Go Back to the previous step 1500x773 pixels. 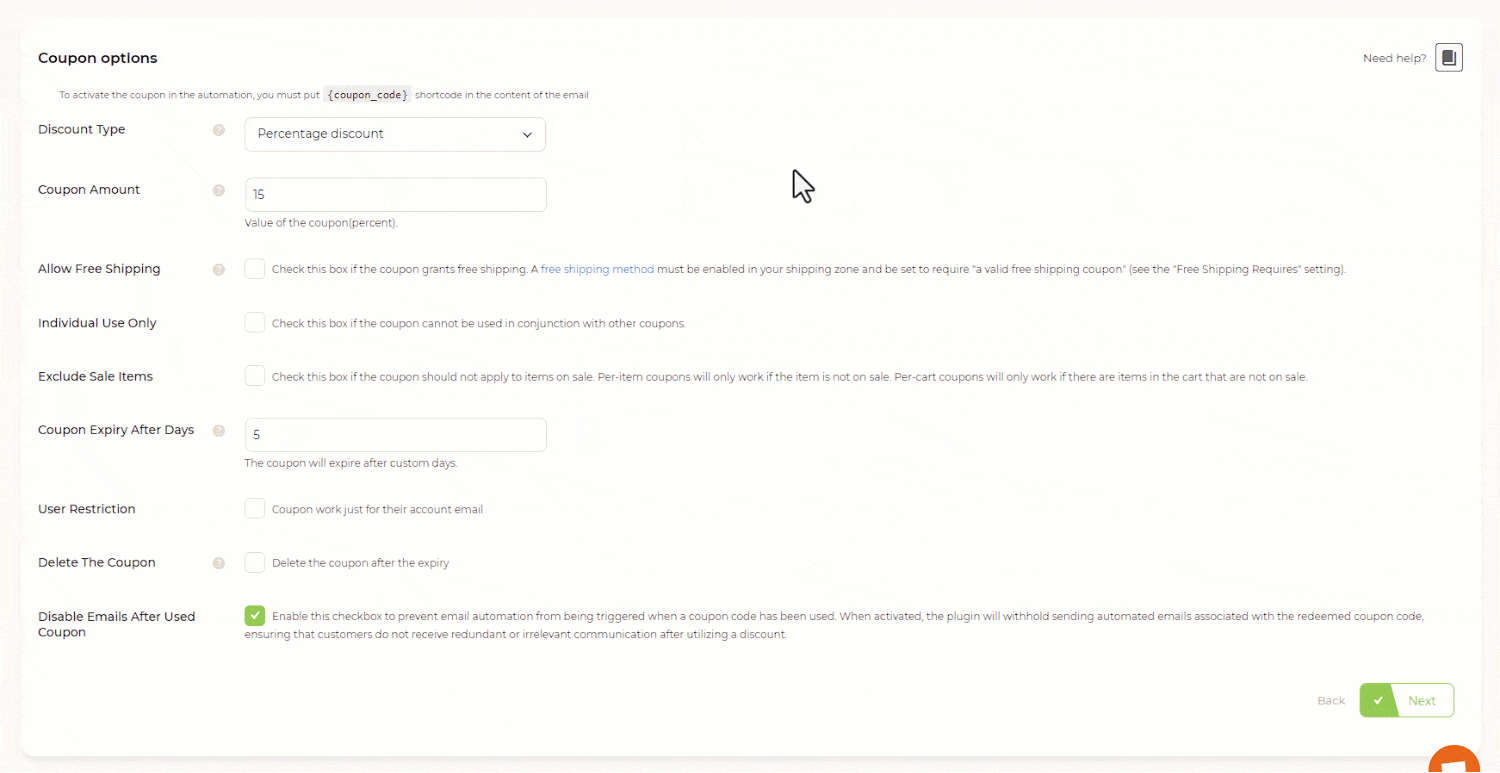[x=1330, y=701]
